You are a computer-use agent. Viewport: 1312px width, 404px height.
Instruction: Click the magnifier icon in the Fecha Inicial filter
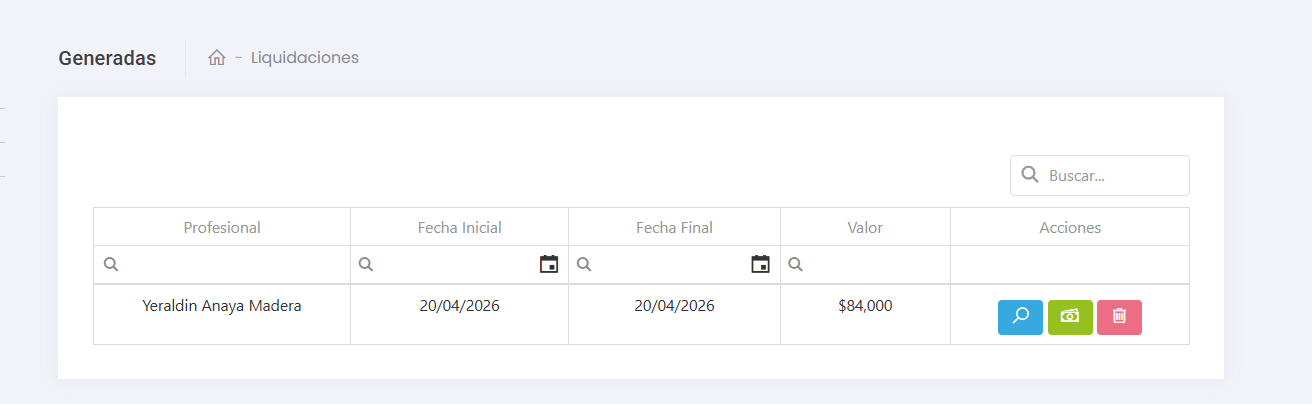(367, 265)
